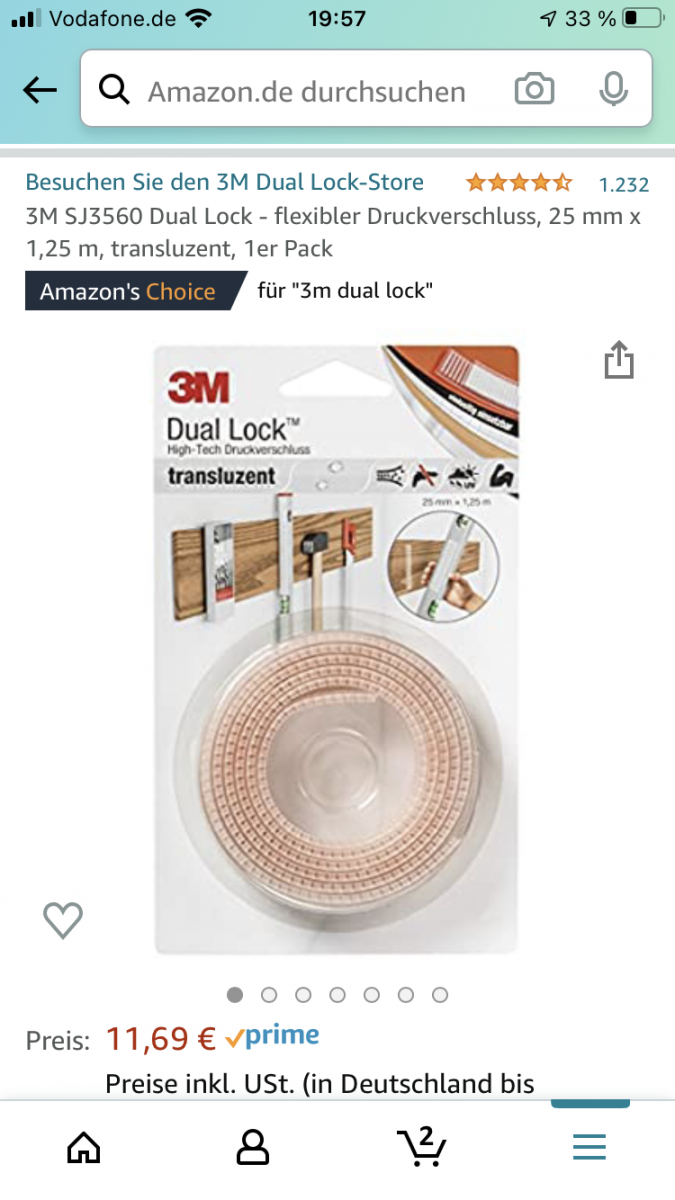
Task: Tap the microphone voice search icon
Action: [613, 91]
